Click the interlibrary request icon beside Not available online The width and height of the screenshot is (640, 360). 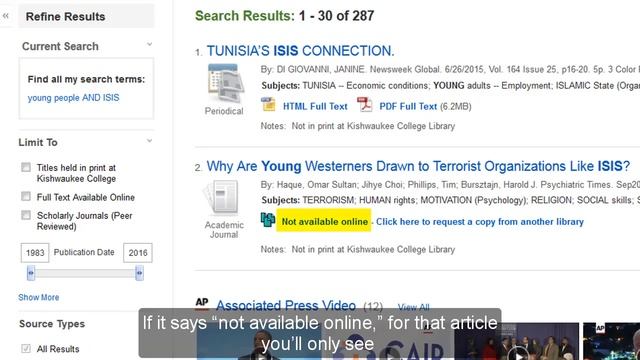tap(268, 220)
